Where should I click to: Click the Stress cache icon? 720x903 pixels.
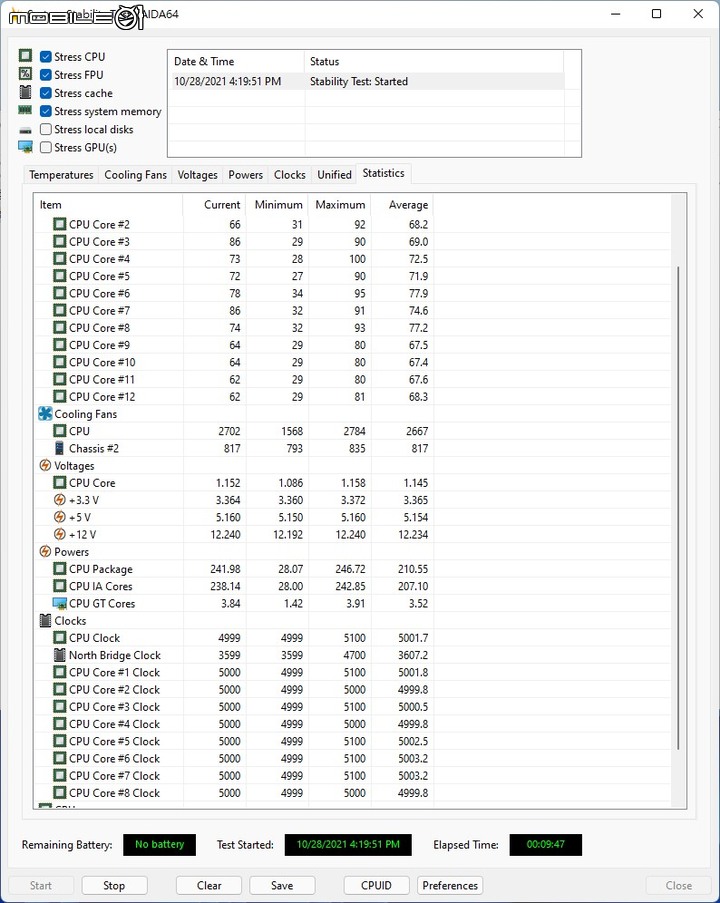25,92
